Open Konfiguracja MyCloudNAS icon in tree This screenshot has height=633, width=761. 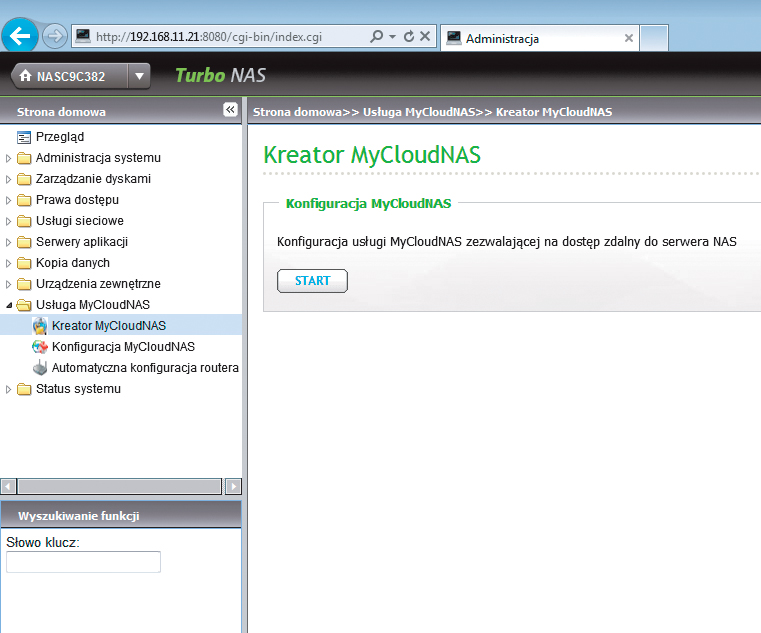tap(40, 347)
